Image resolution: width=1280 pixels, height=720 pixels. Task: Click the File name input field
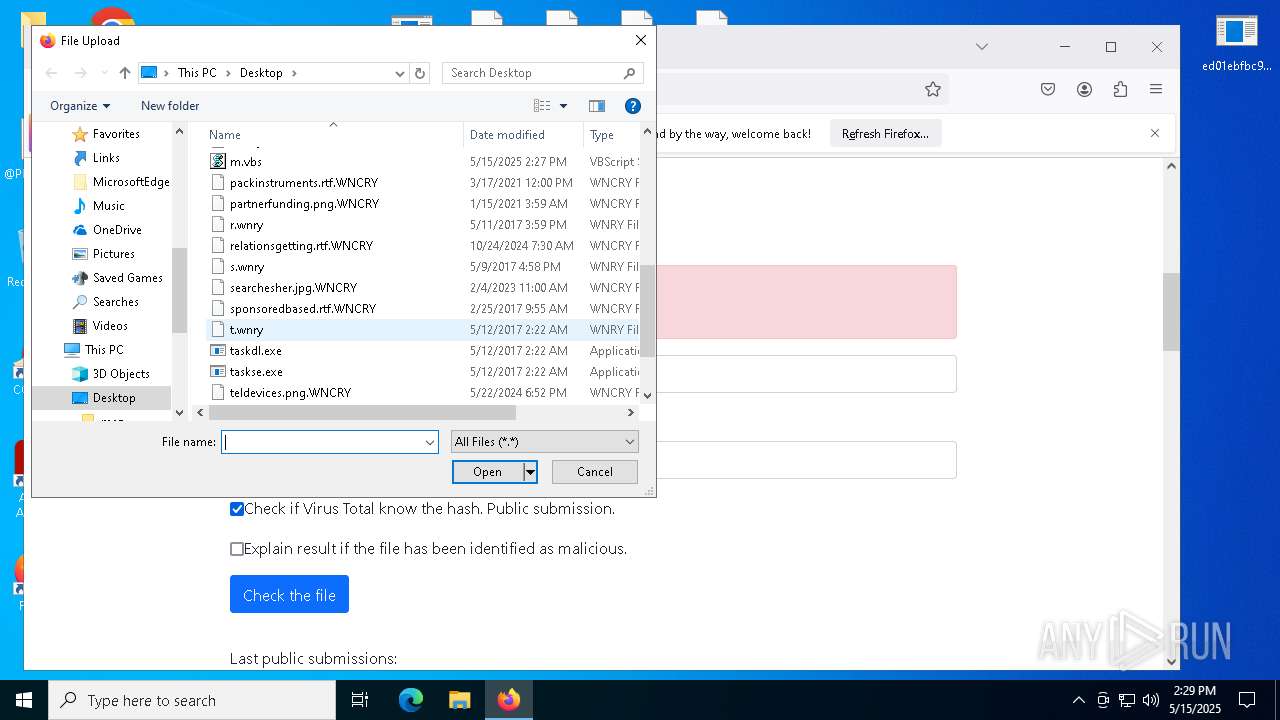pos(322,442)
